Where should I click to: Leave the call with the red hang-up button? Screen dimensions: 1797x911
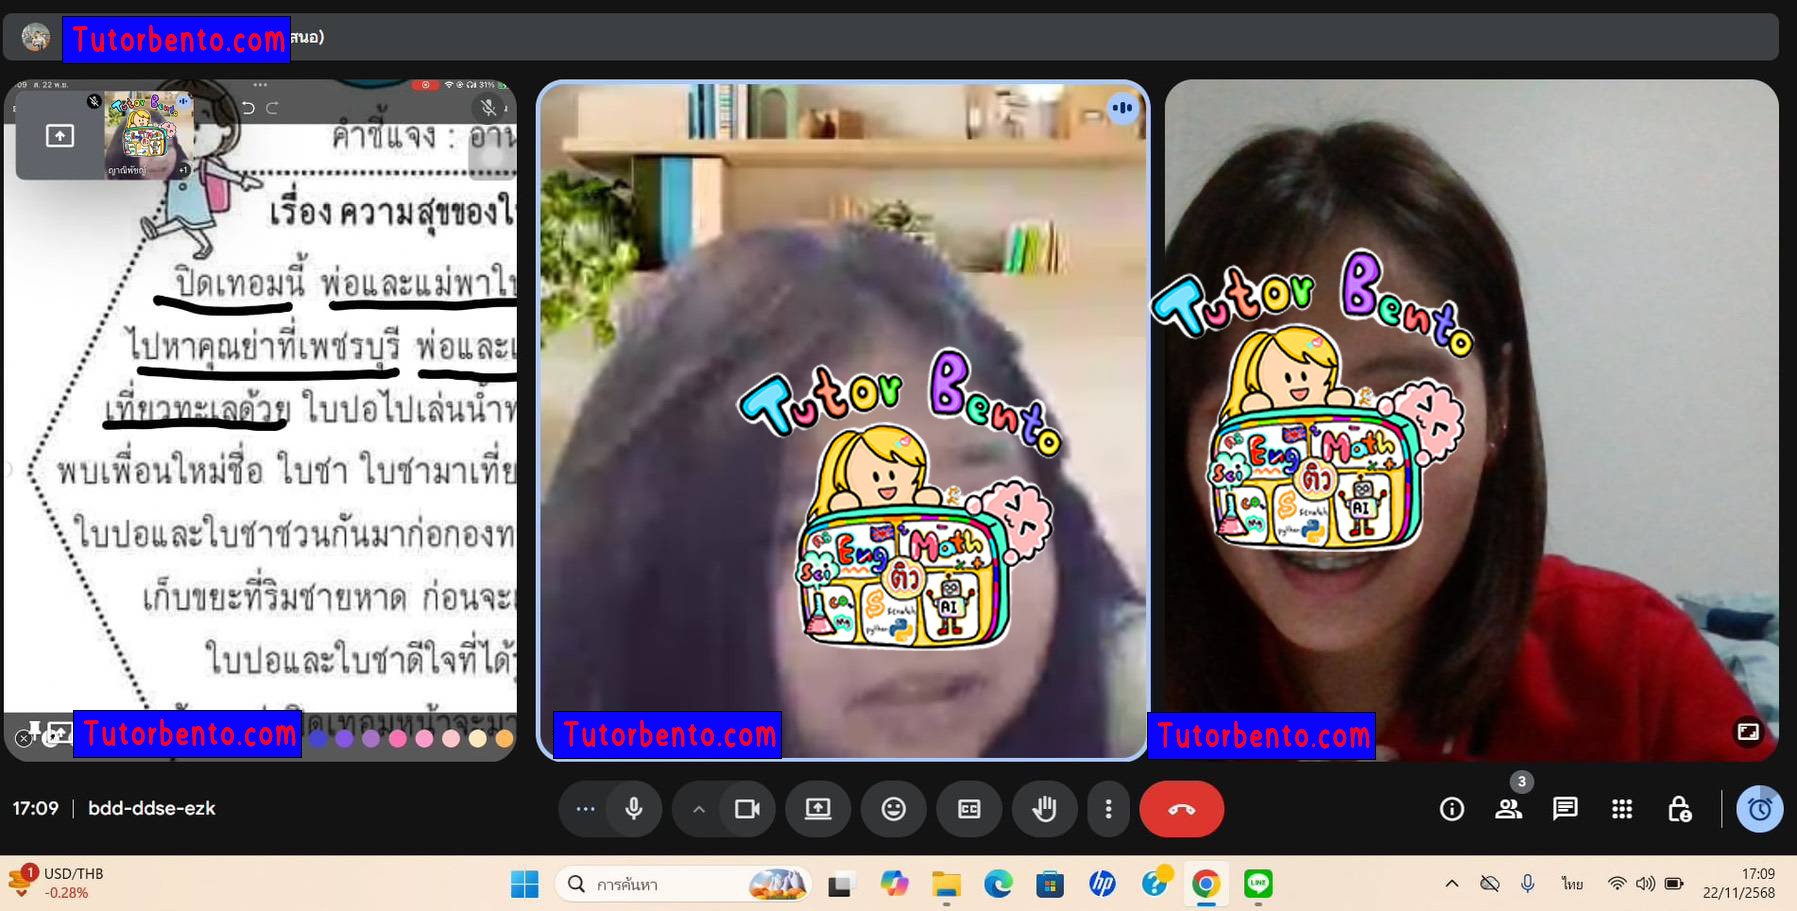point(1181,809)
